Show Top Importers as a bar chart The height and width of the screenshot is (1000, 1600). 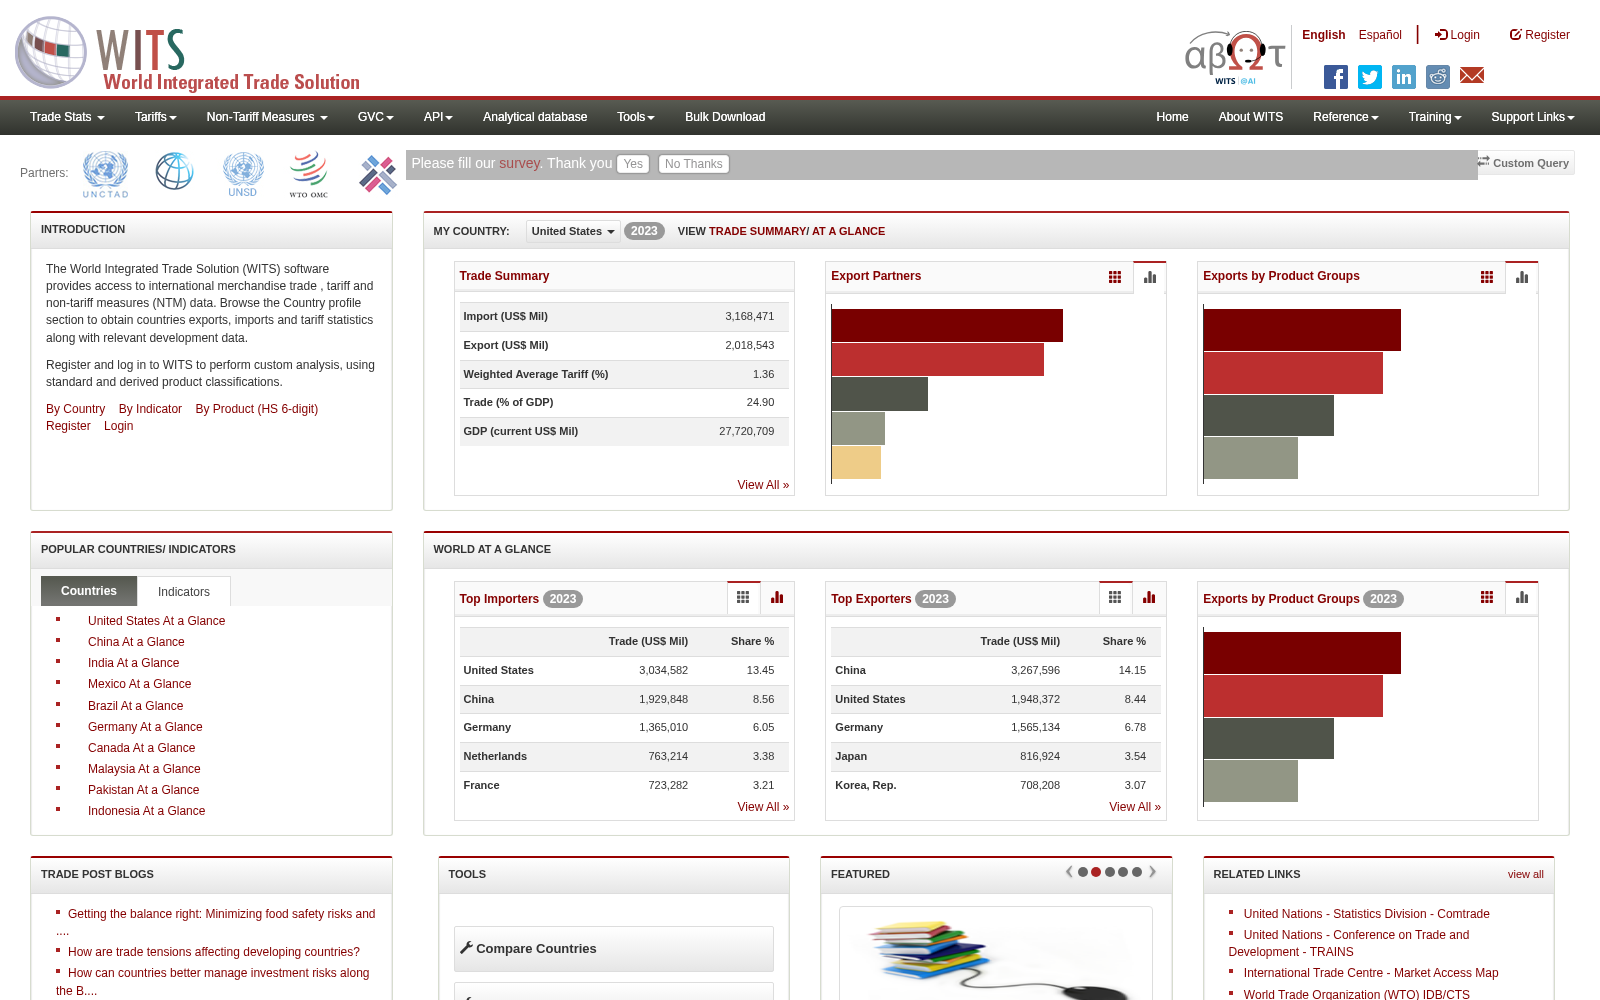click(x=777, y=598)
